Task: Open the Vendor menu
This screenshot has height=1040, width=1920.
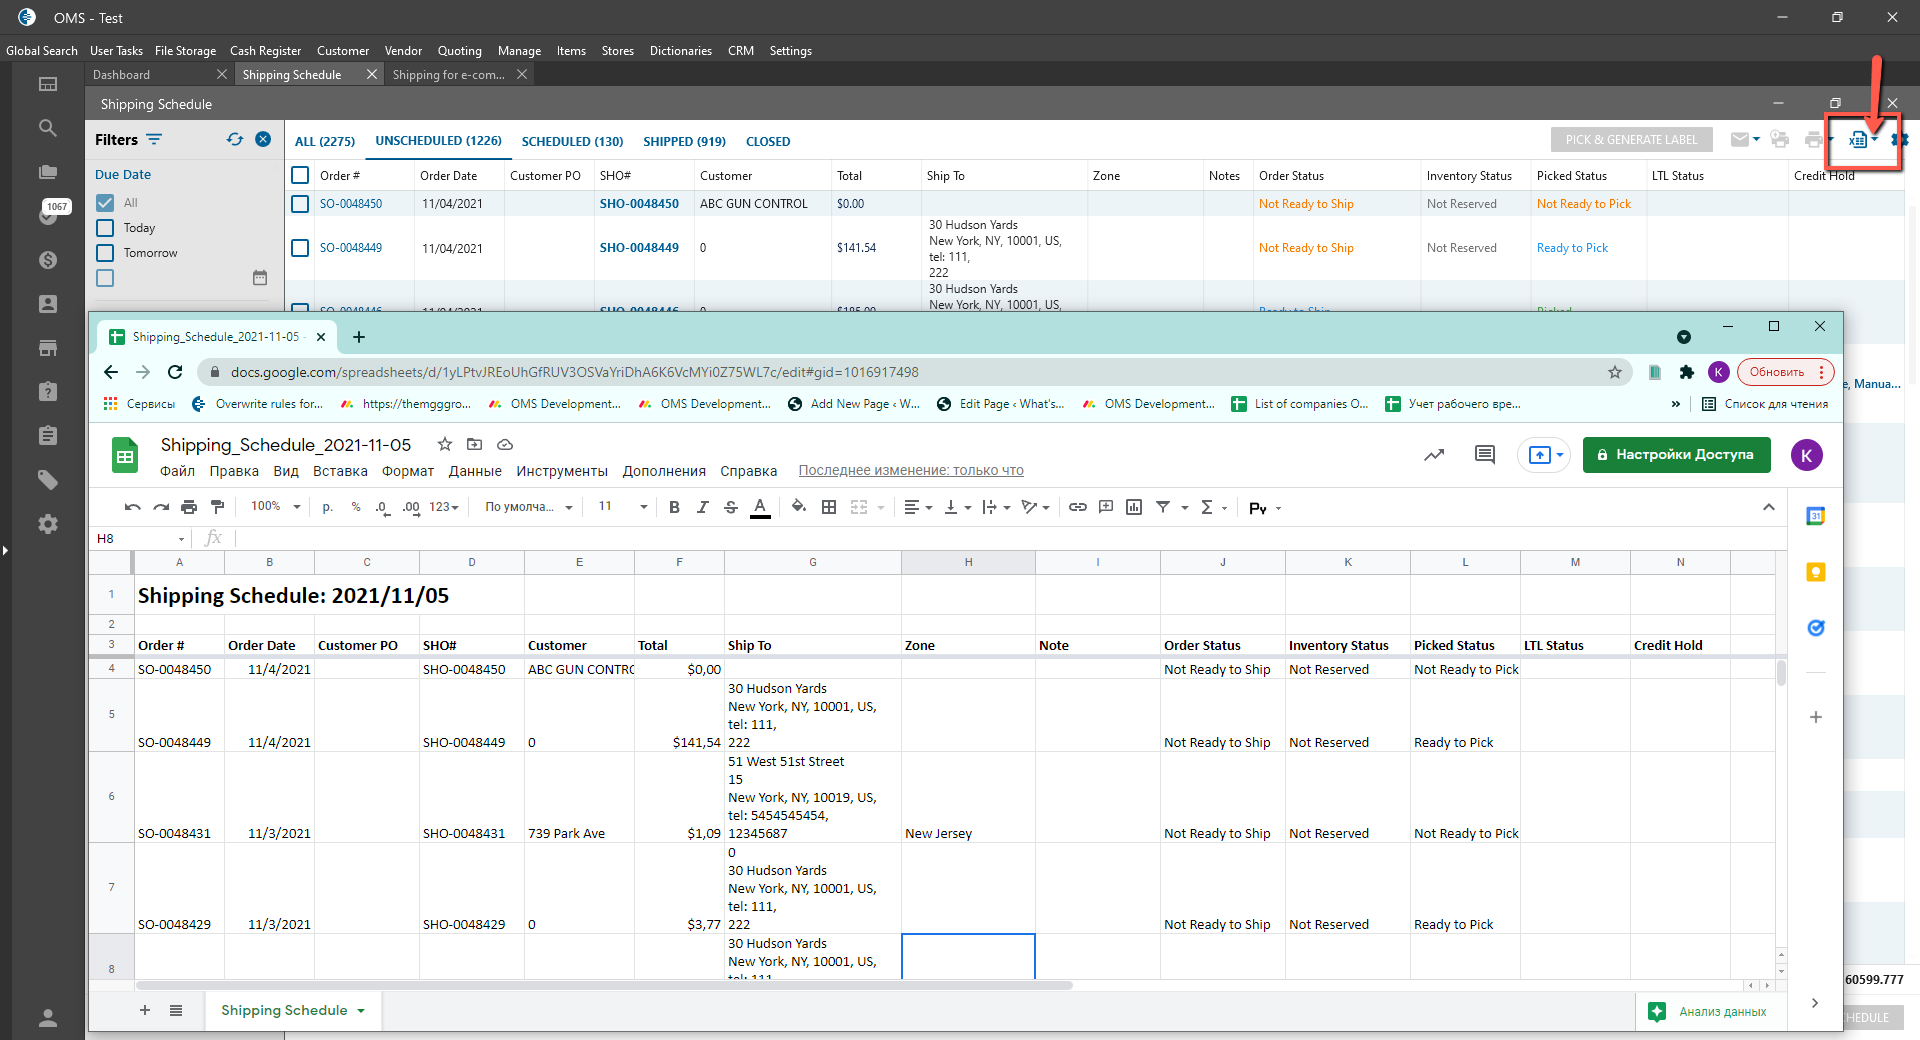Action: pyautogui.click(x=403, y=51)
